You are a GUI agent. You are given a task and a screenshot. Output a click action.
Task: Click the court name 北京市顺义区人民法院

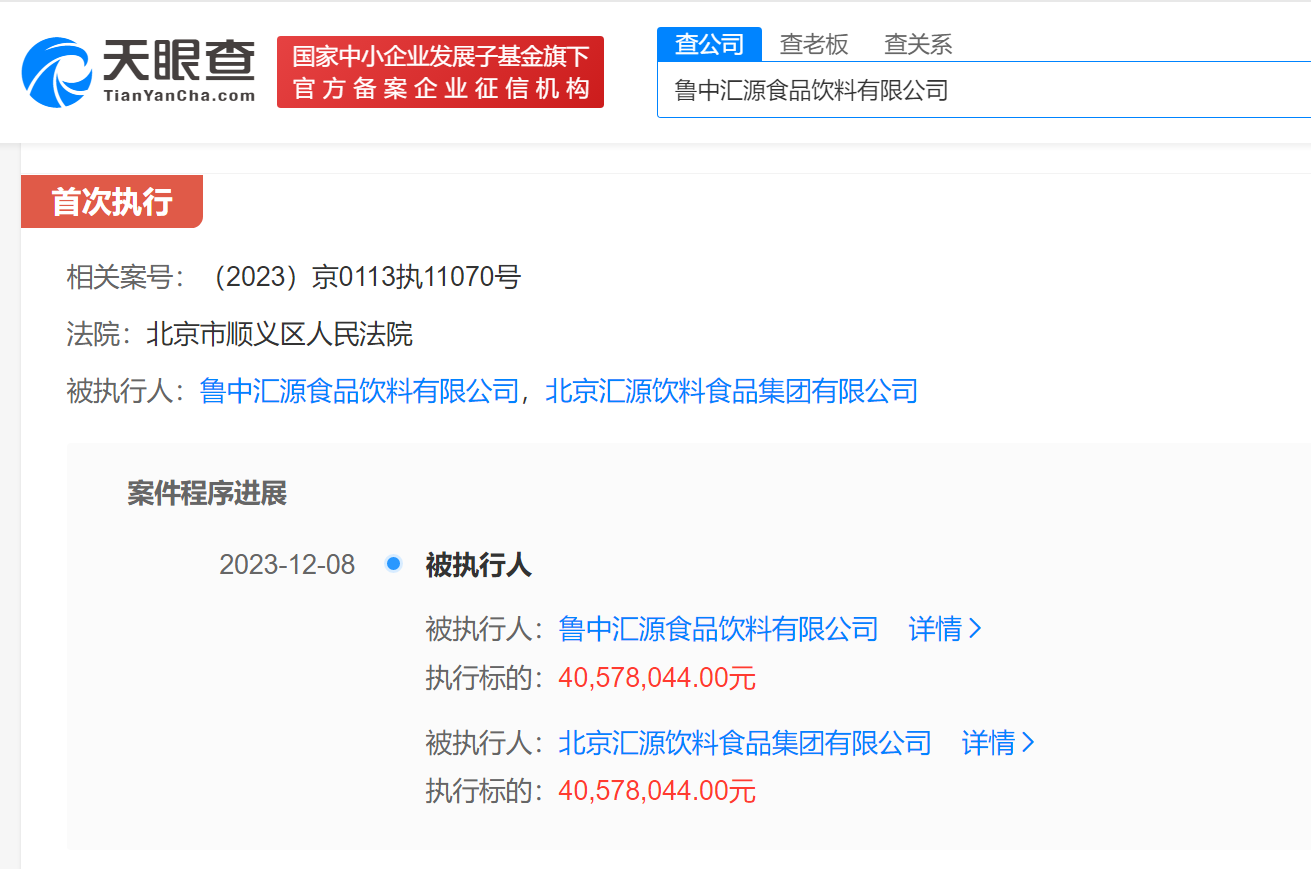tap(280, 334)
